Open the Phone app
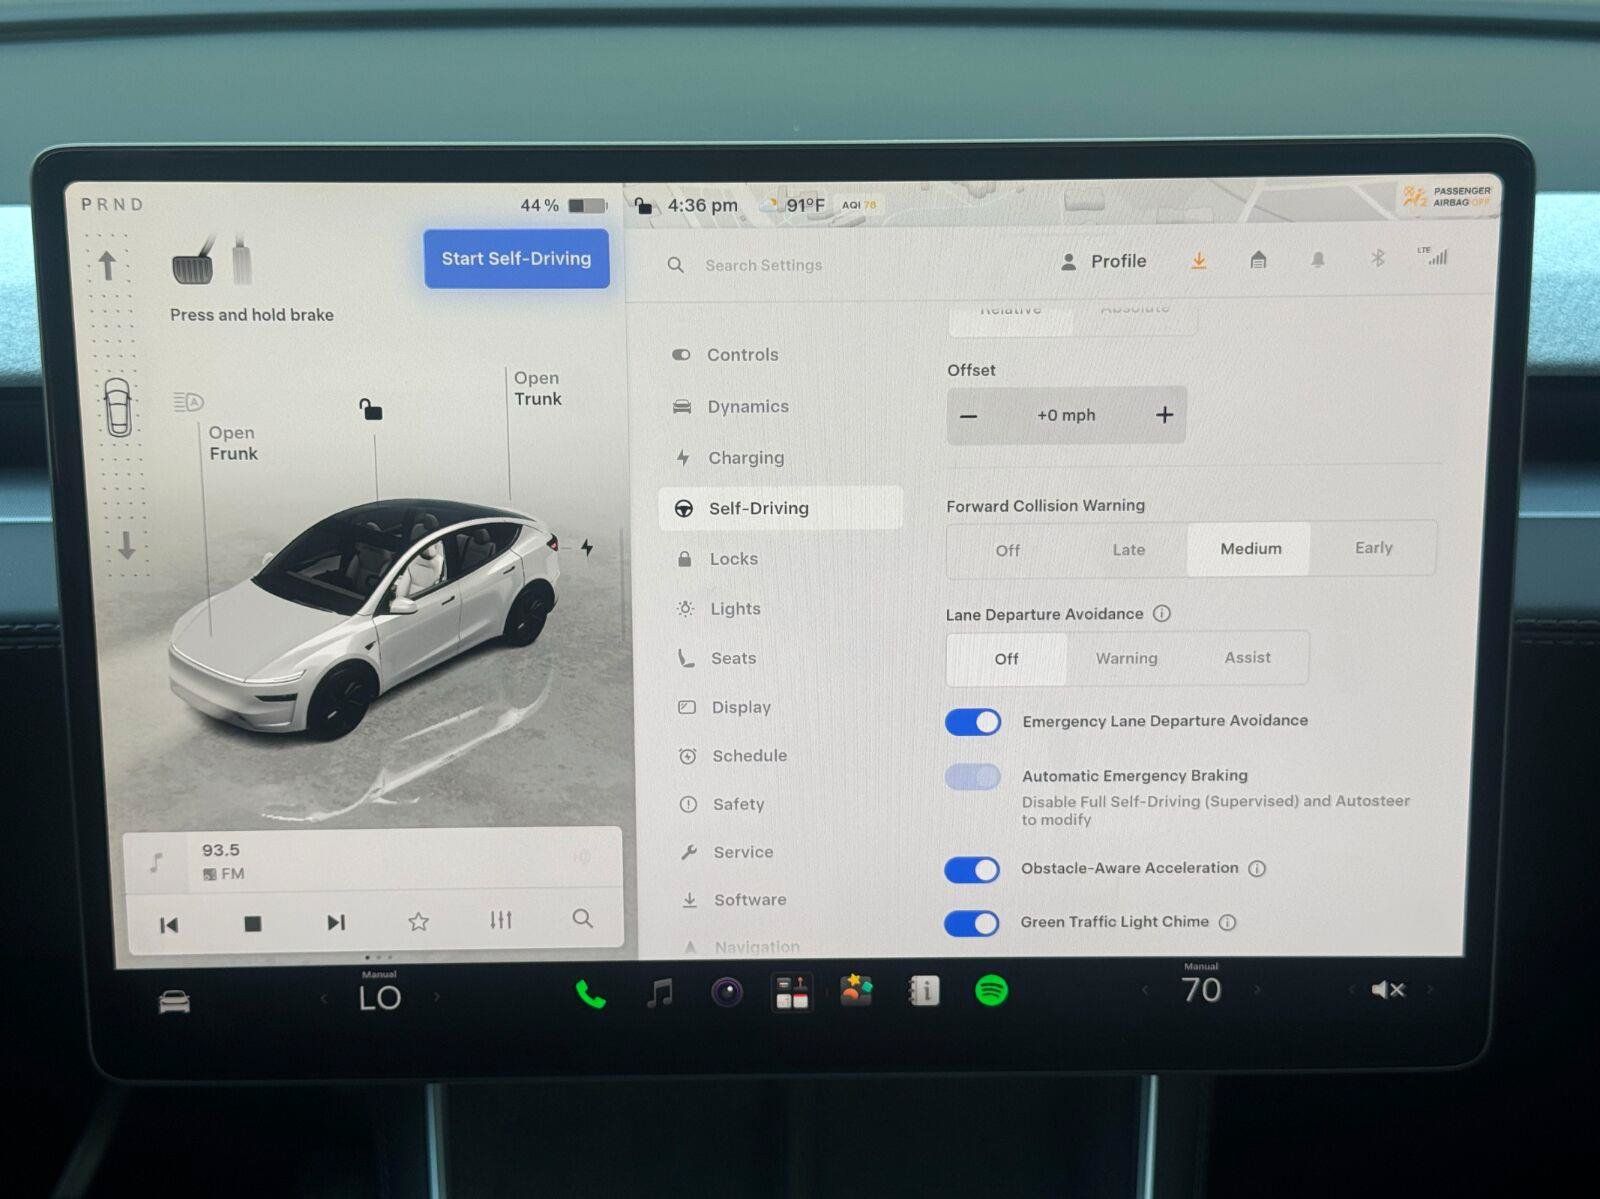Screen dimensions: 1600x1199 [x=590, y=994]
